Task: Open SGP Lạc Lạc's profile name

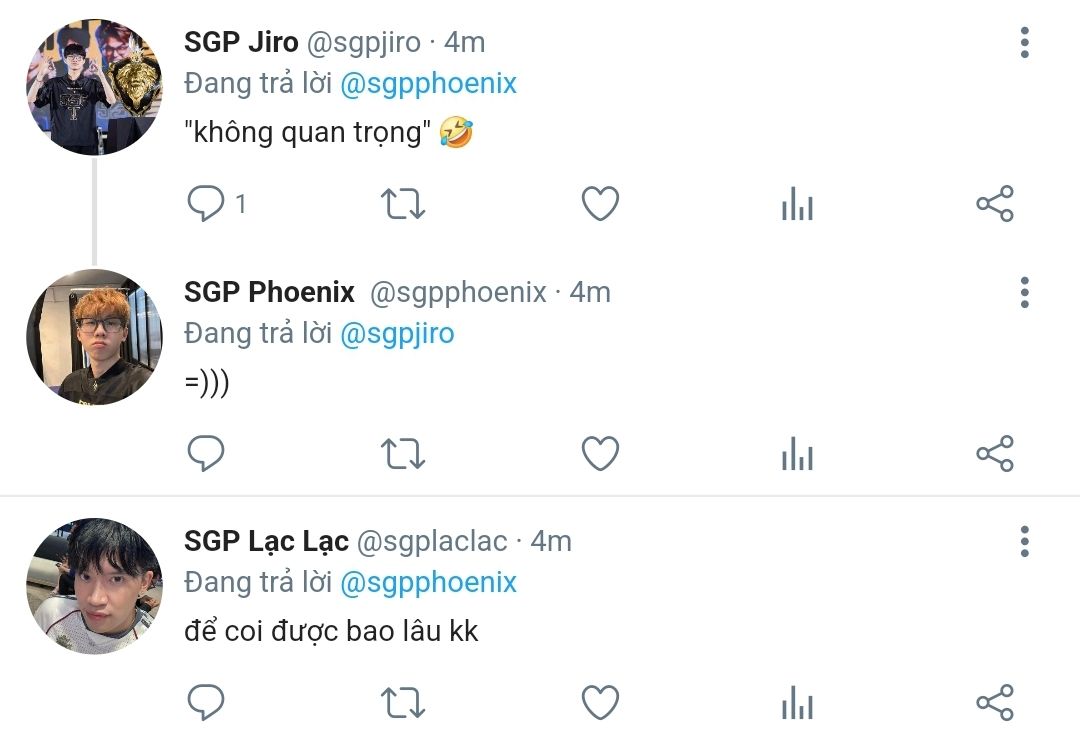Action: point(267,541)
